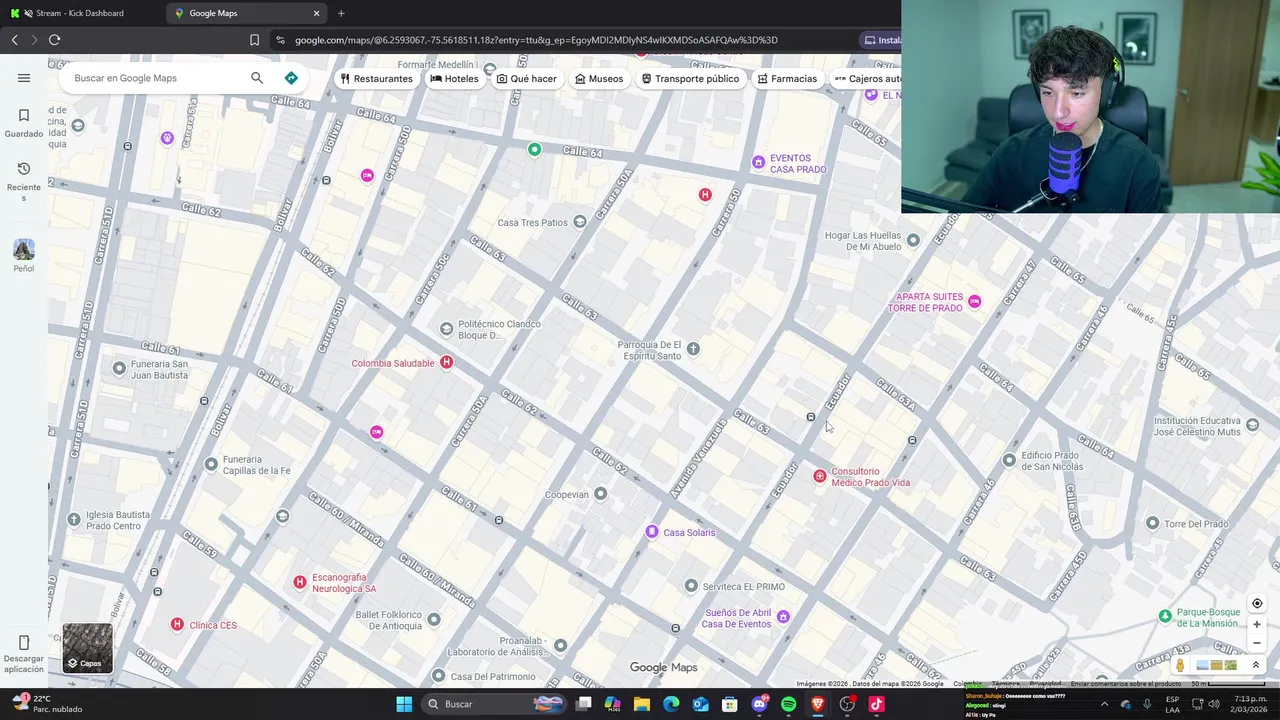Click the Clínica CES marker

click(x=177, y=624)
